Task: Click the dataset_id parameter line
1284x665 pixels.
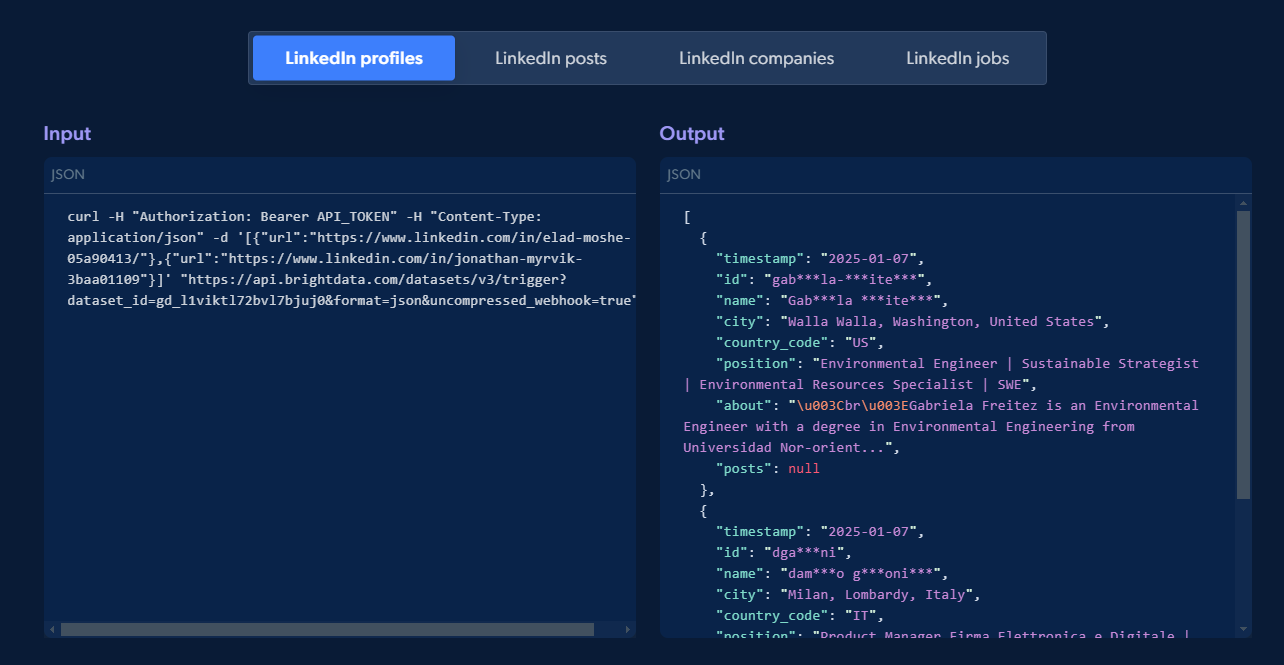Action: point(352,300)
